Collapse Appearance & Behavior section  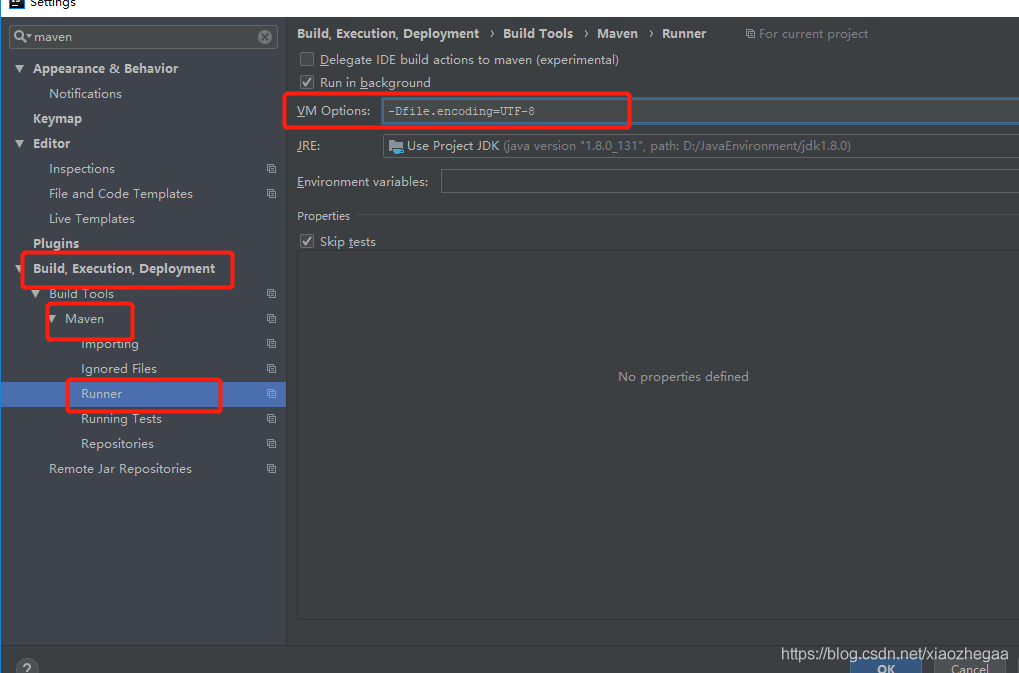pyautogui.click(x=19, y=69)
